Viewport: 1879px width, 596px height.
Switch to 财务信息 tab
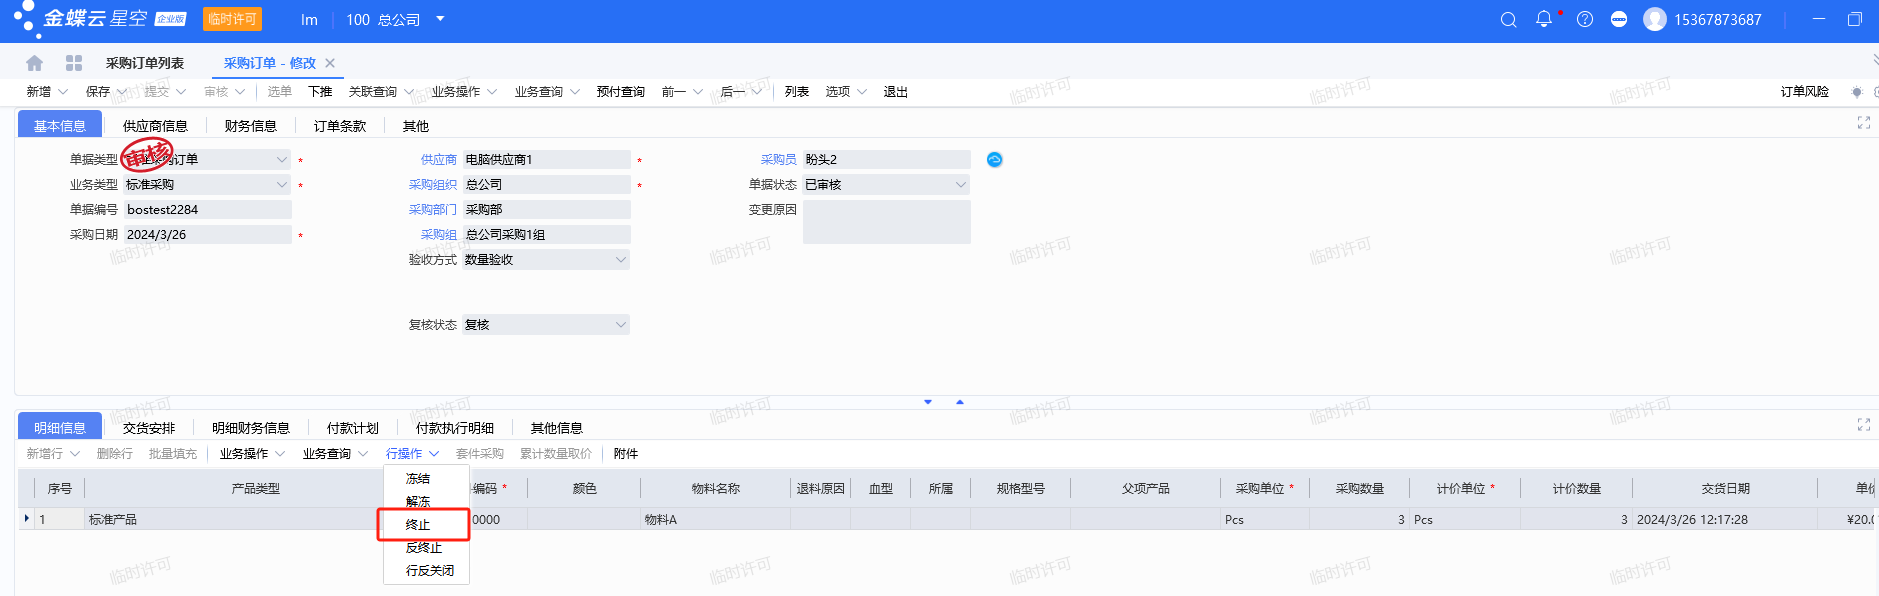click(251, 126)
